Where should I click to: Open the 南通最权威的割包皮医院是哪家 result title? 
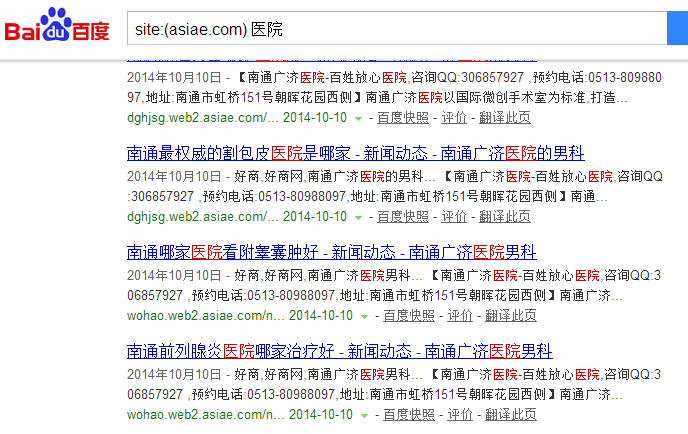[355, 153]
